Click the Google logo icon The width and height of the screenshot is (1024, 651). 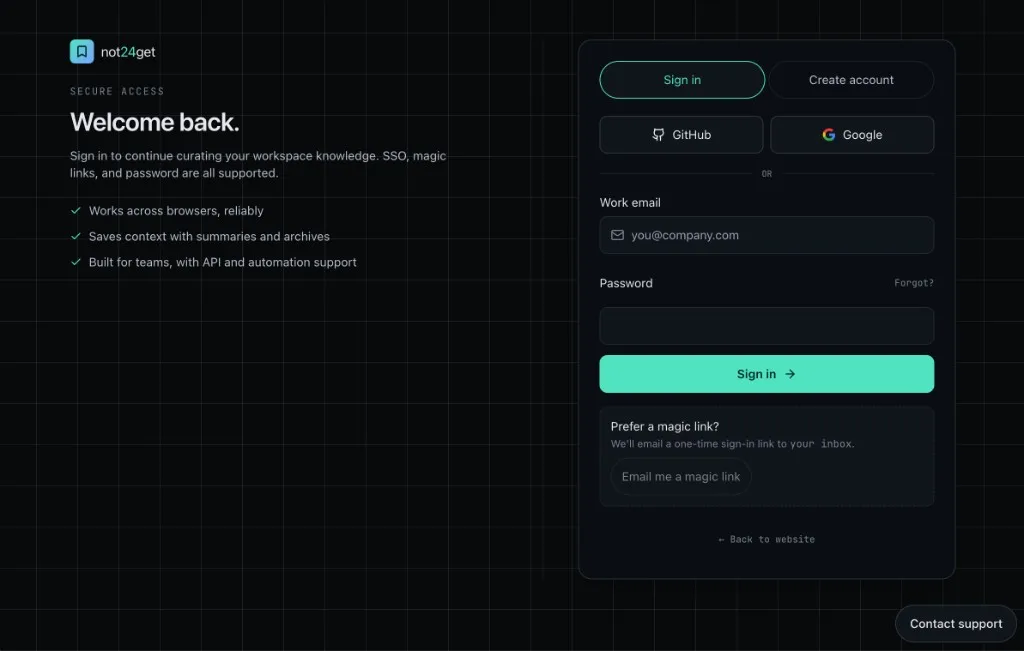click(x=829, y=135)
